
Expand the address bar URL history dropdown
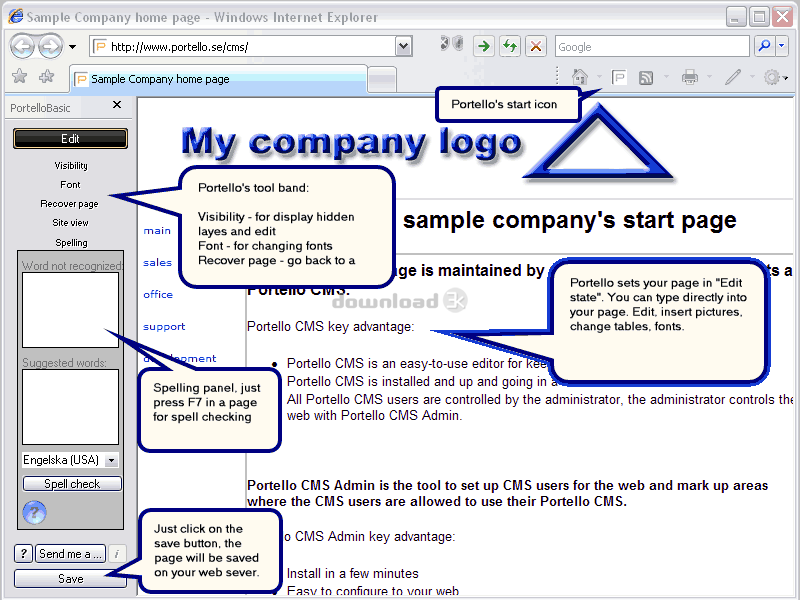403,46
